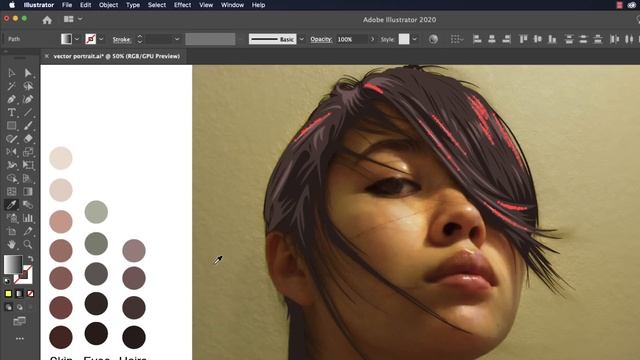This screenshot has width=640, height=360.
Task: Click the stroke weight stepper arrows
Action: (x=140, y=39)
